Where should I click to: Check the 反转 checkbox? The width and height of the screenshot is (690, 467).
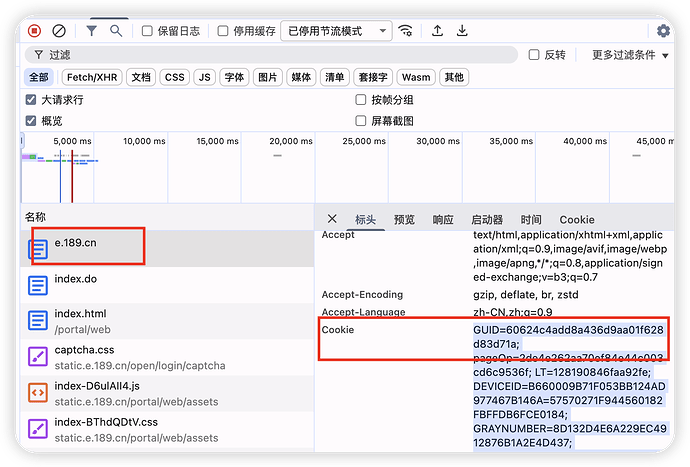click(534, 55)
